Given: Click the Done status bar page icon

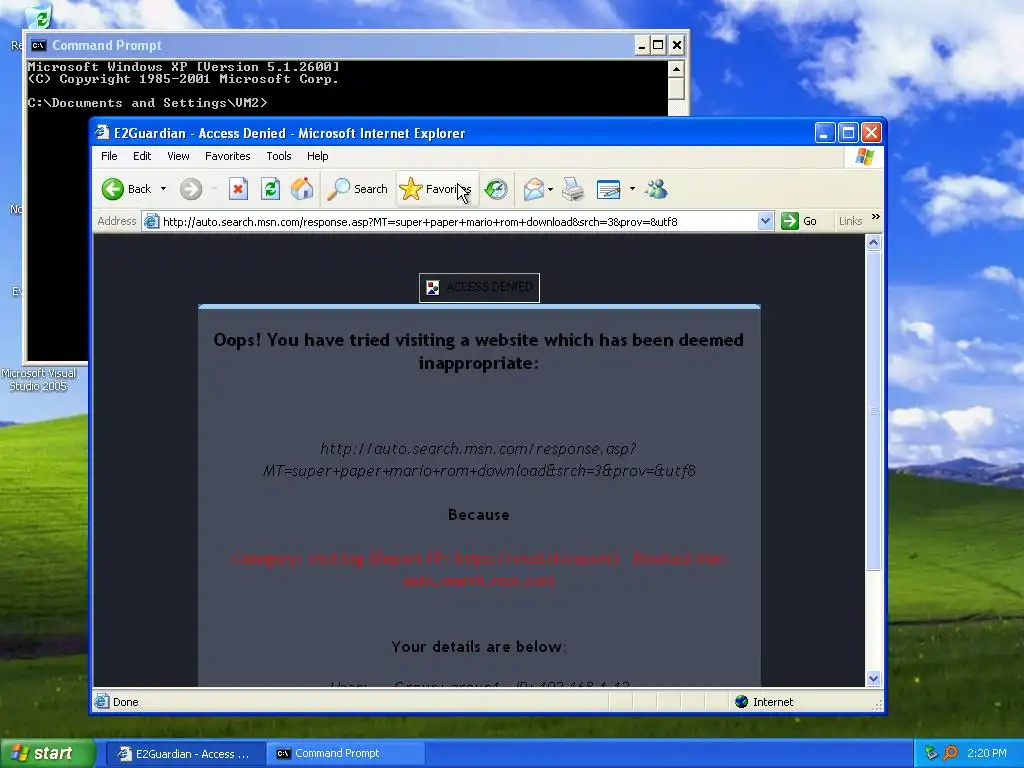Looking at the screenshot, I should 102,702.
